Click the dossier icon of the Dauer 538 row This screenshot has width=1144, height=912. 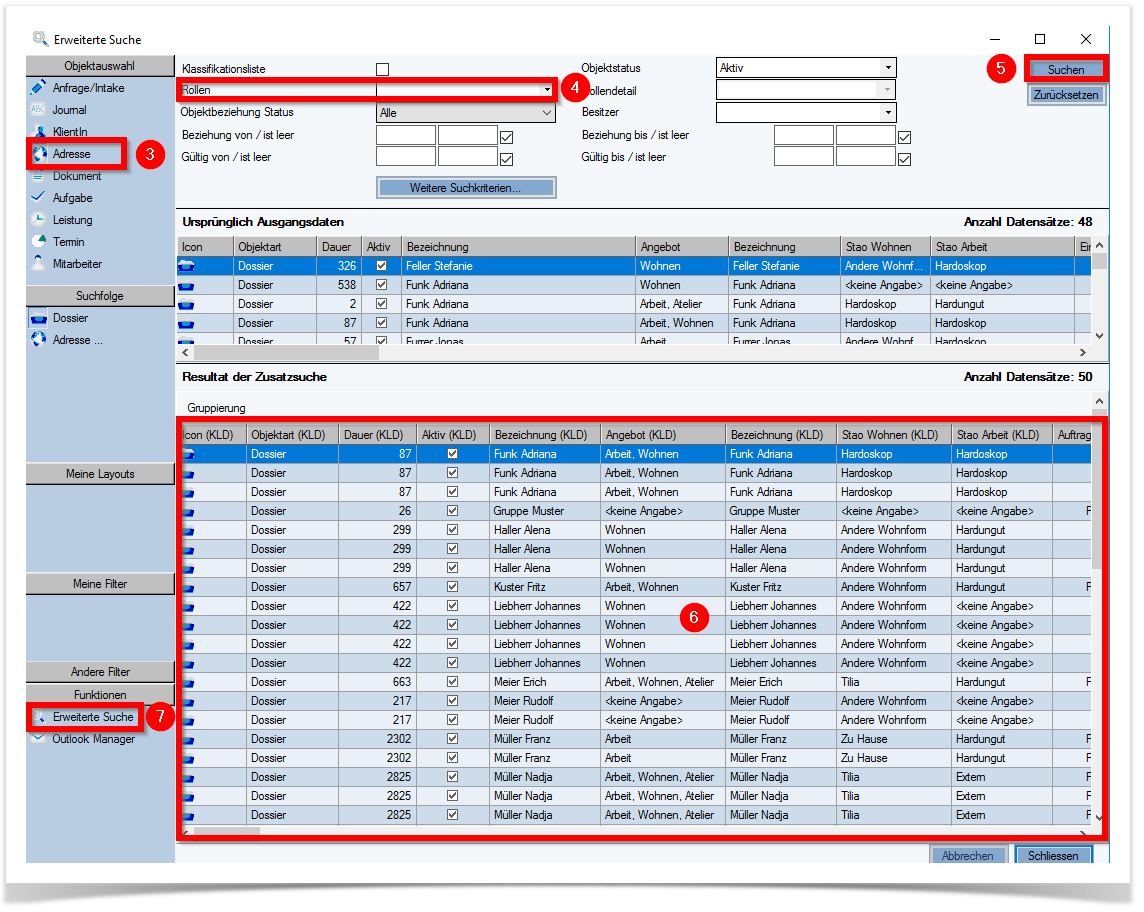click(x=186, y=285)
